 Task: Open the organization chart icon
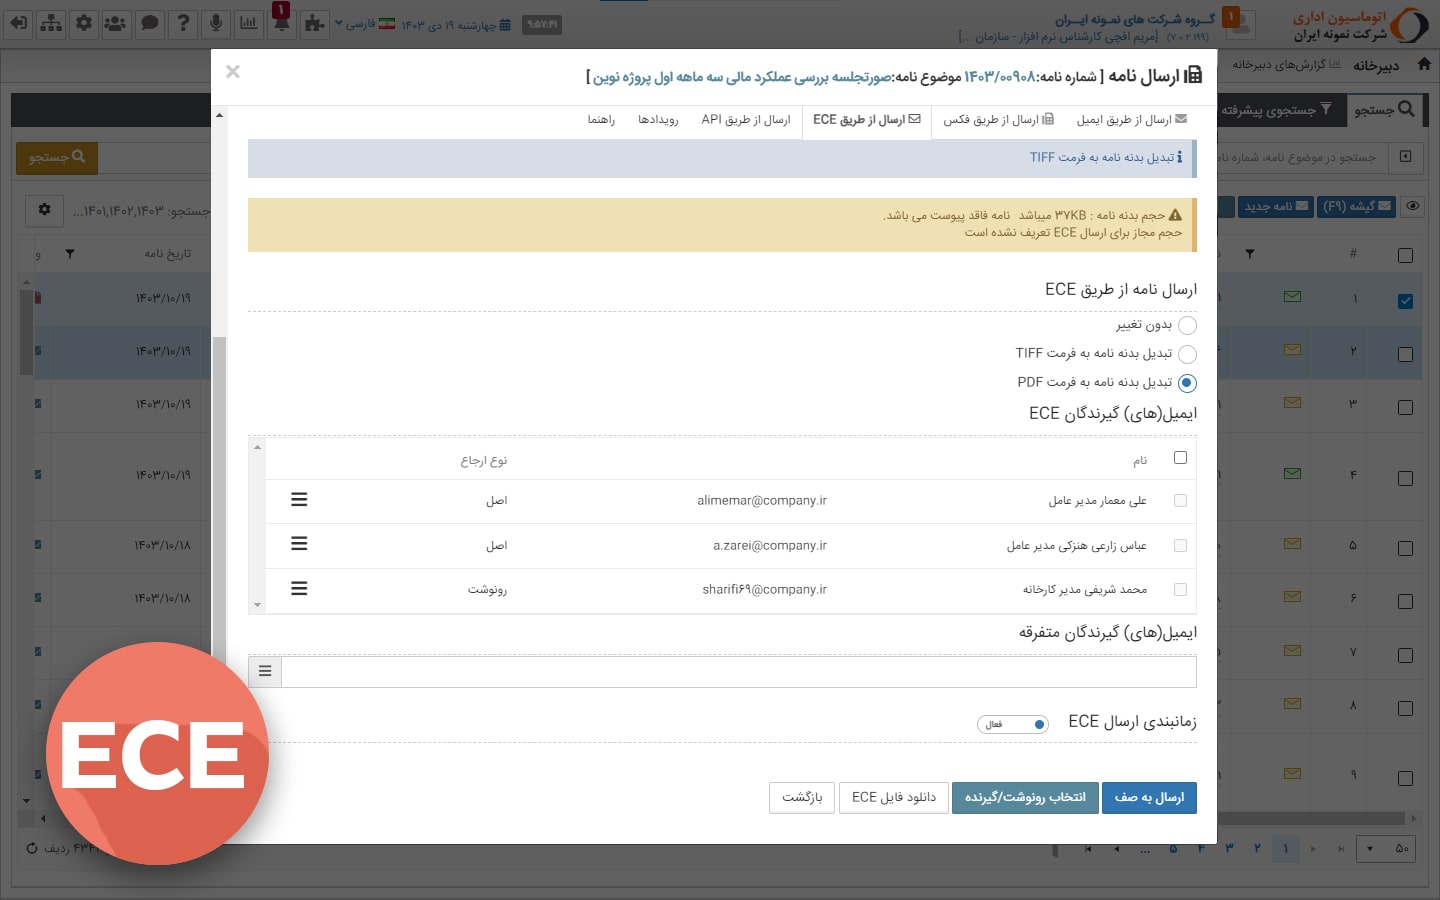point(51,23)
